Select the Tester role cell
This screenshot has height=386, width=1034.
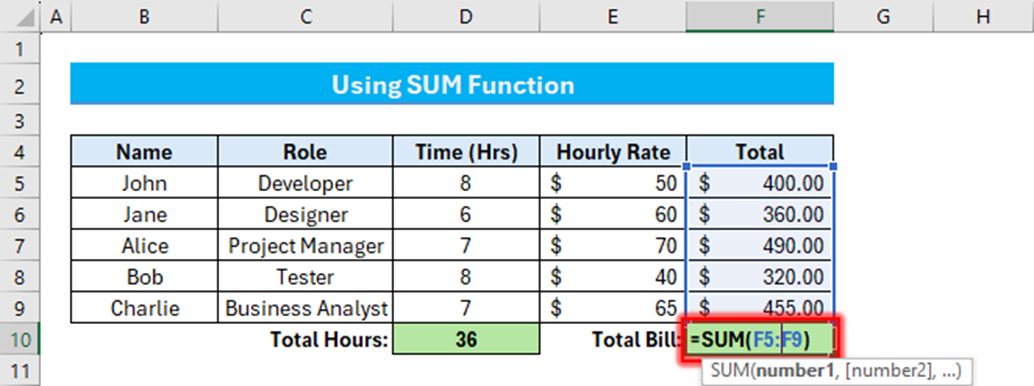[x=305, y=276]
